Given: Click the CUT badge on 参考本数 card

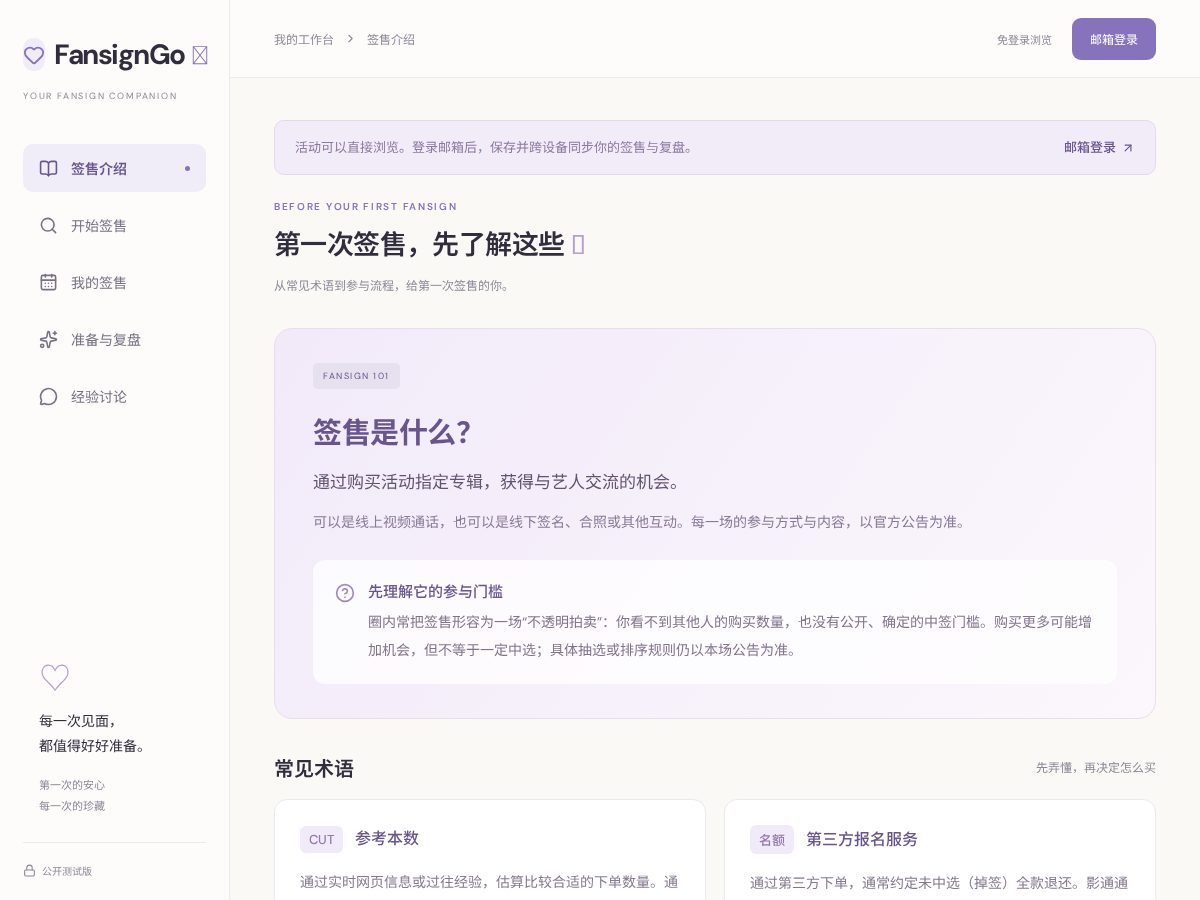Looking at the screenshot, I should point(322,840).
